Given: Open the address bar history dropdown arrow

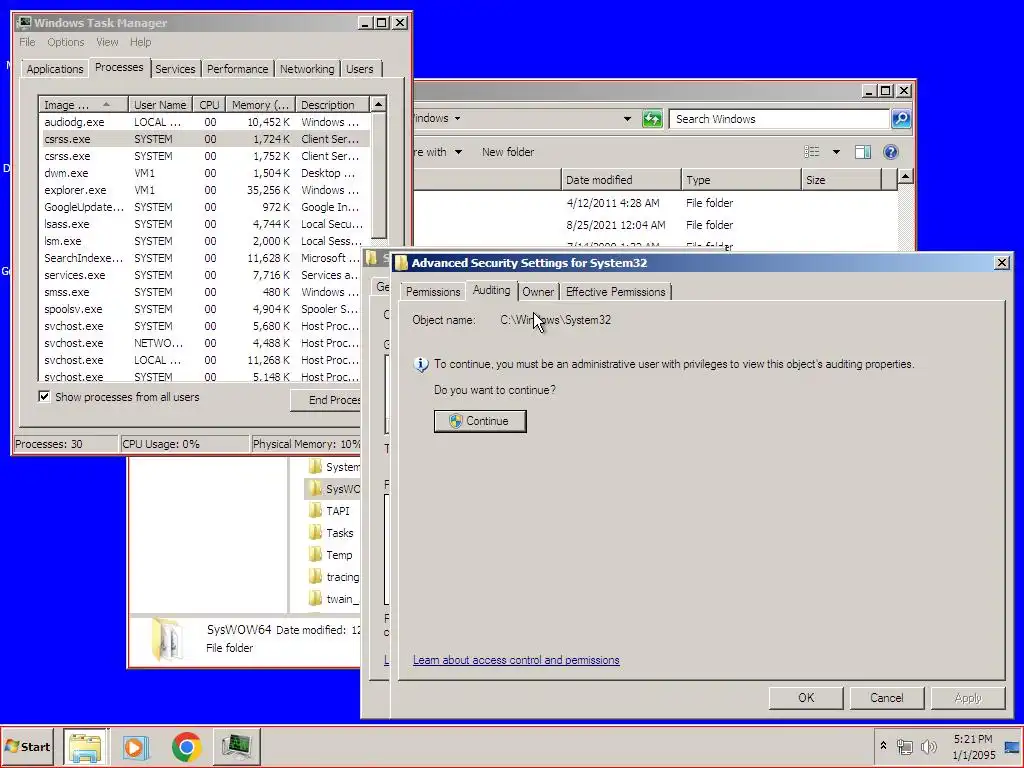Looking at the screenshot, I should pyautogui.click(x=627, y=119).
